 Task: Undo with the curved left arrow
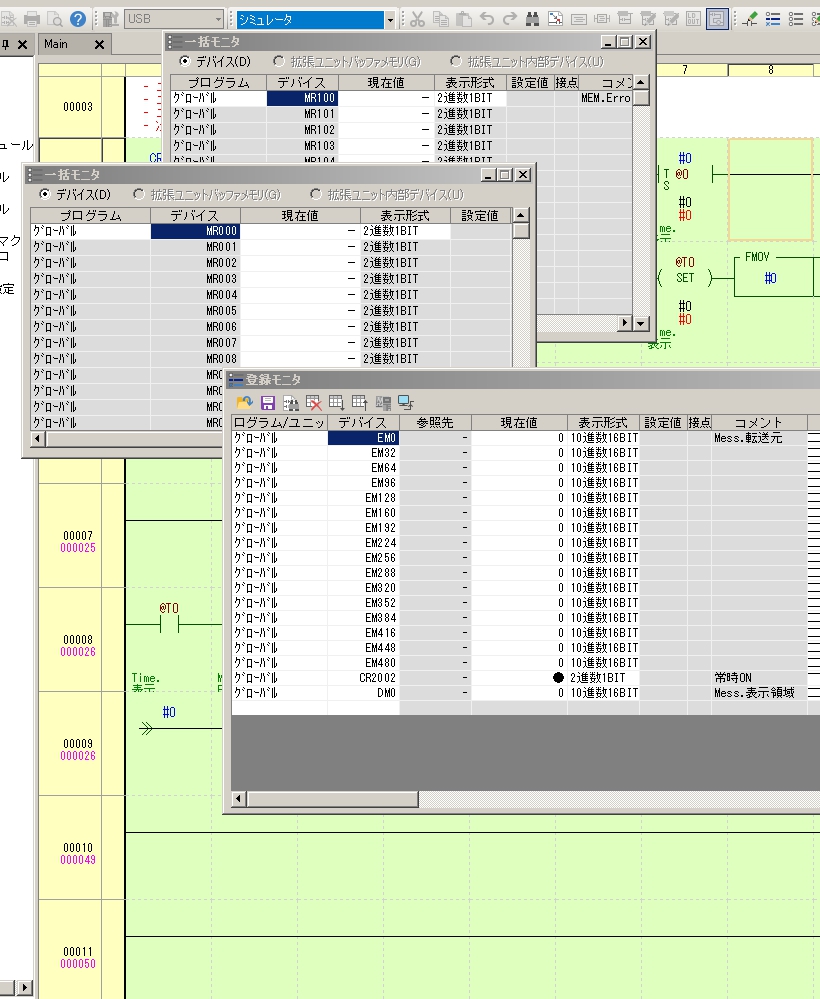pos(487,19)
